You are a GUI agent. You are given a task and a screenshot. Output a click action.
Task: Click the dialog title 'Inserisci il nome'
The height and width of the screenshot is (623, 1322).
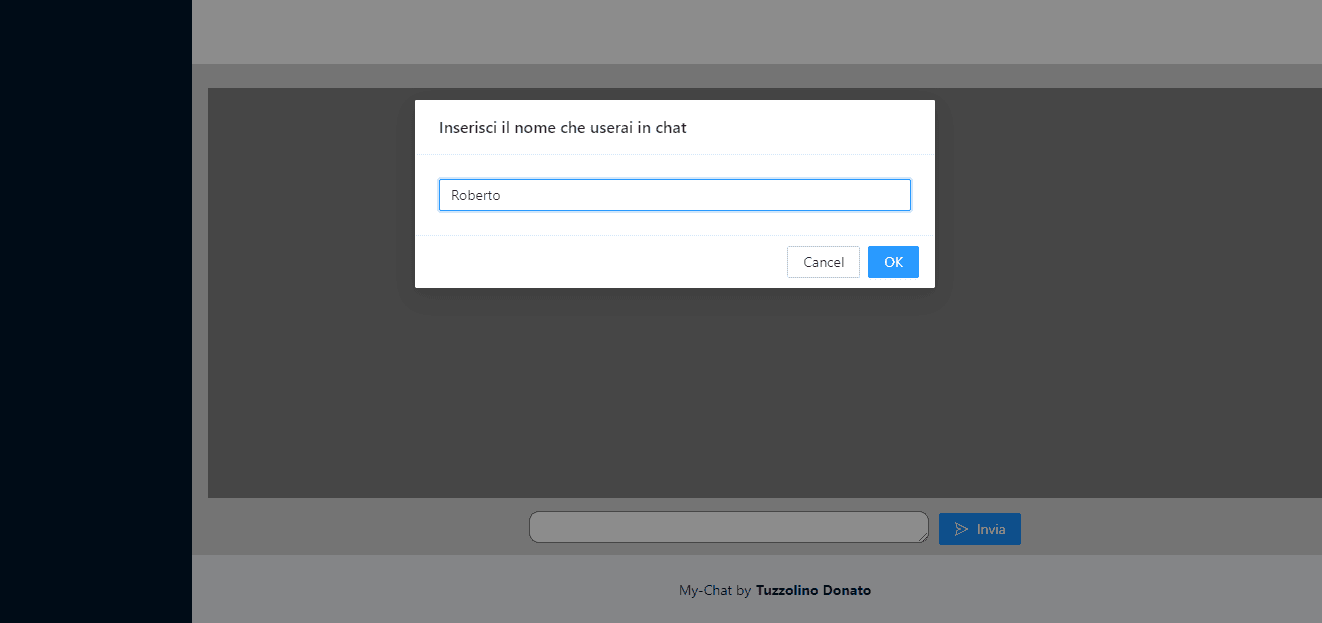(x=562, y=128)
